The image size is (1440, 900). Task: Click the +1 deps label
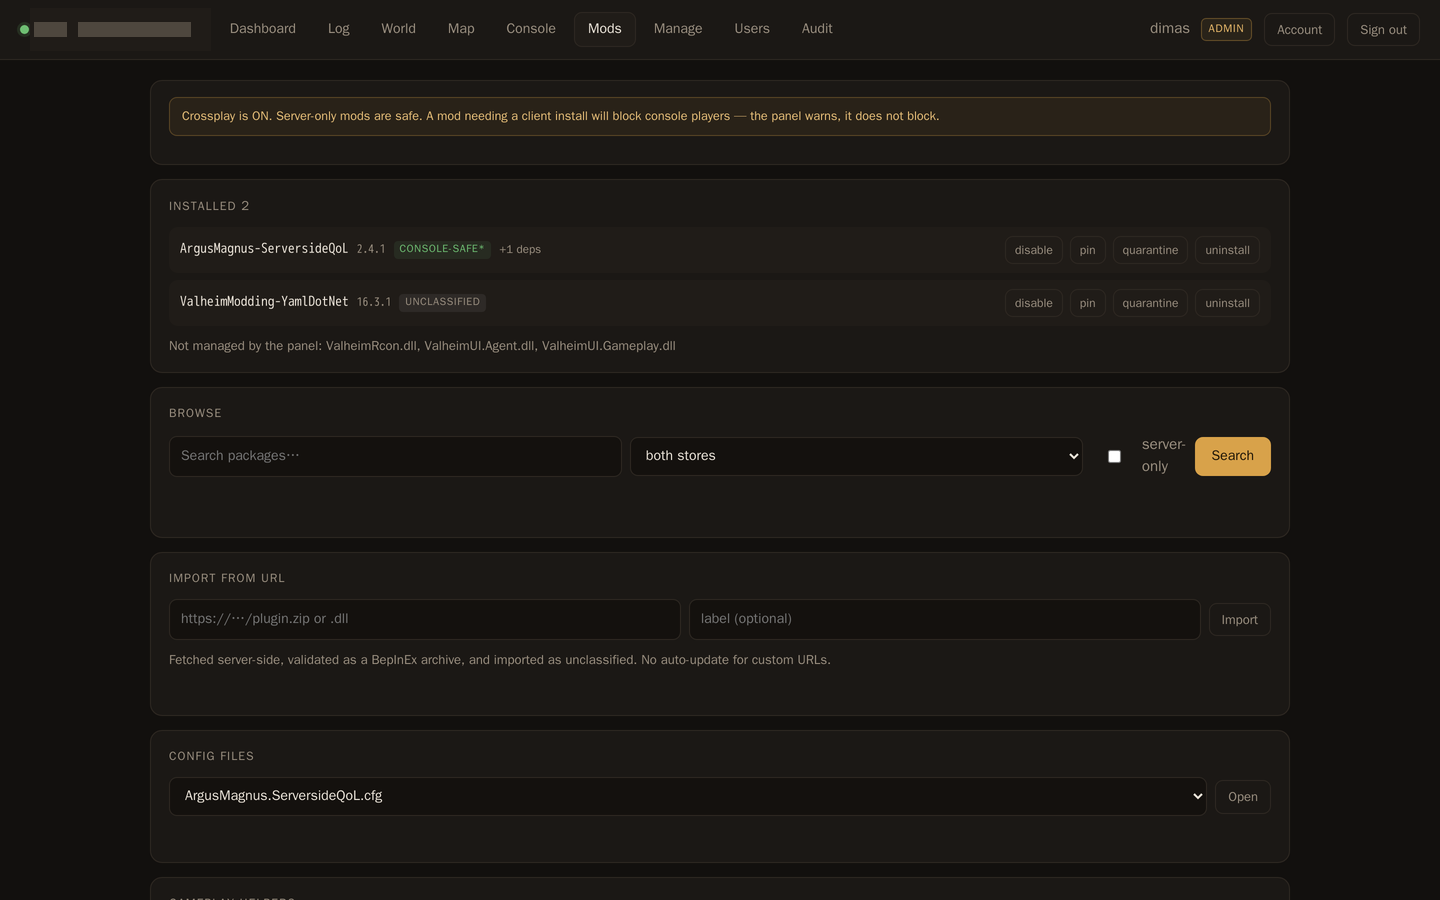pyautogui.click(x=520, y=249)
